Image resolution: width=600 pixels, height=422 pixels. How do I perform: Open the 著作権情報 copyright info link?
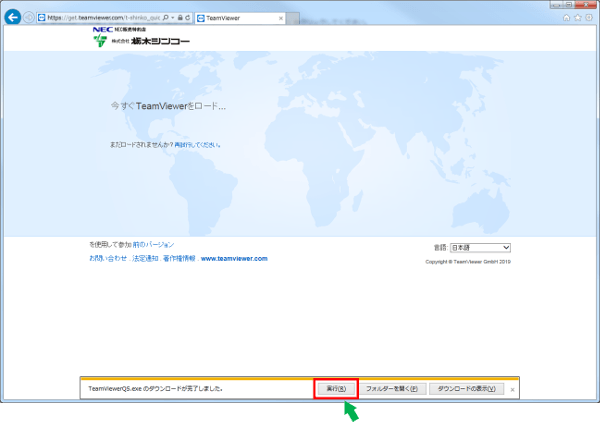coord(179,259)
